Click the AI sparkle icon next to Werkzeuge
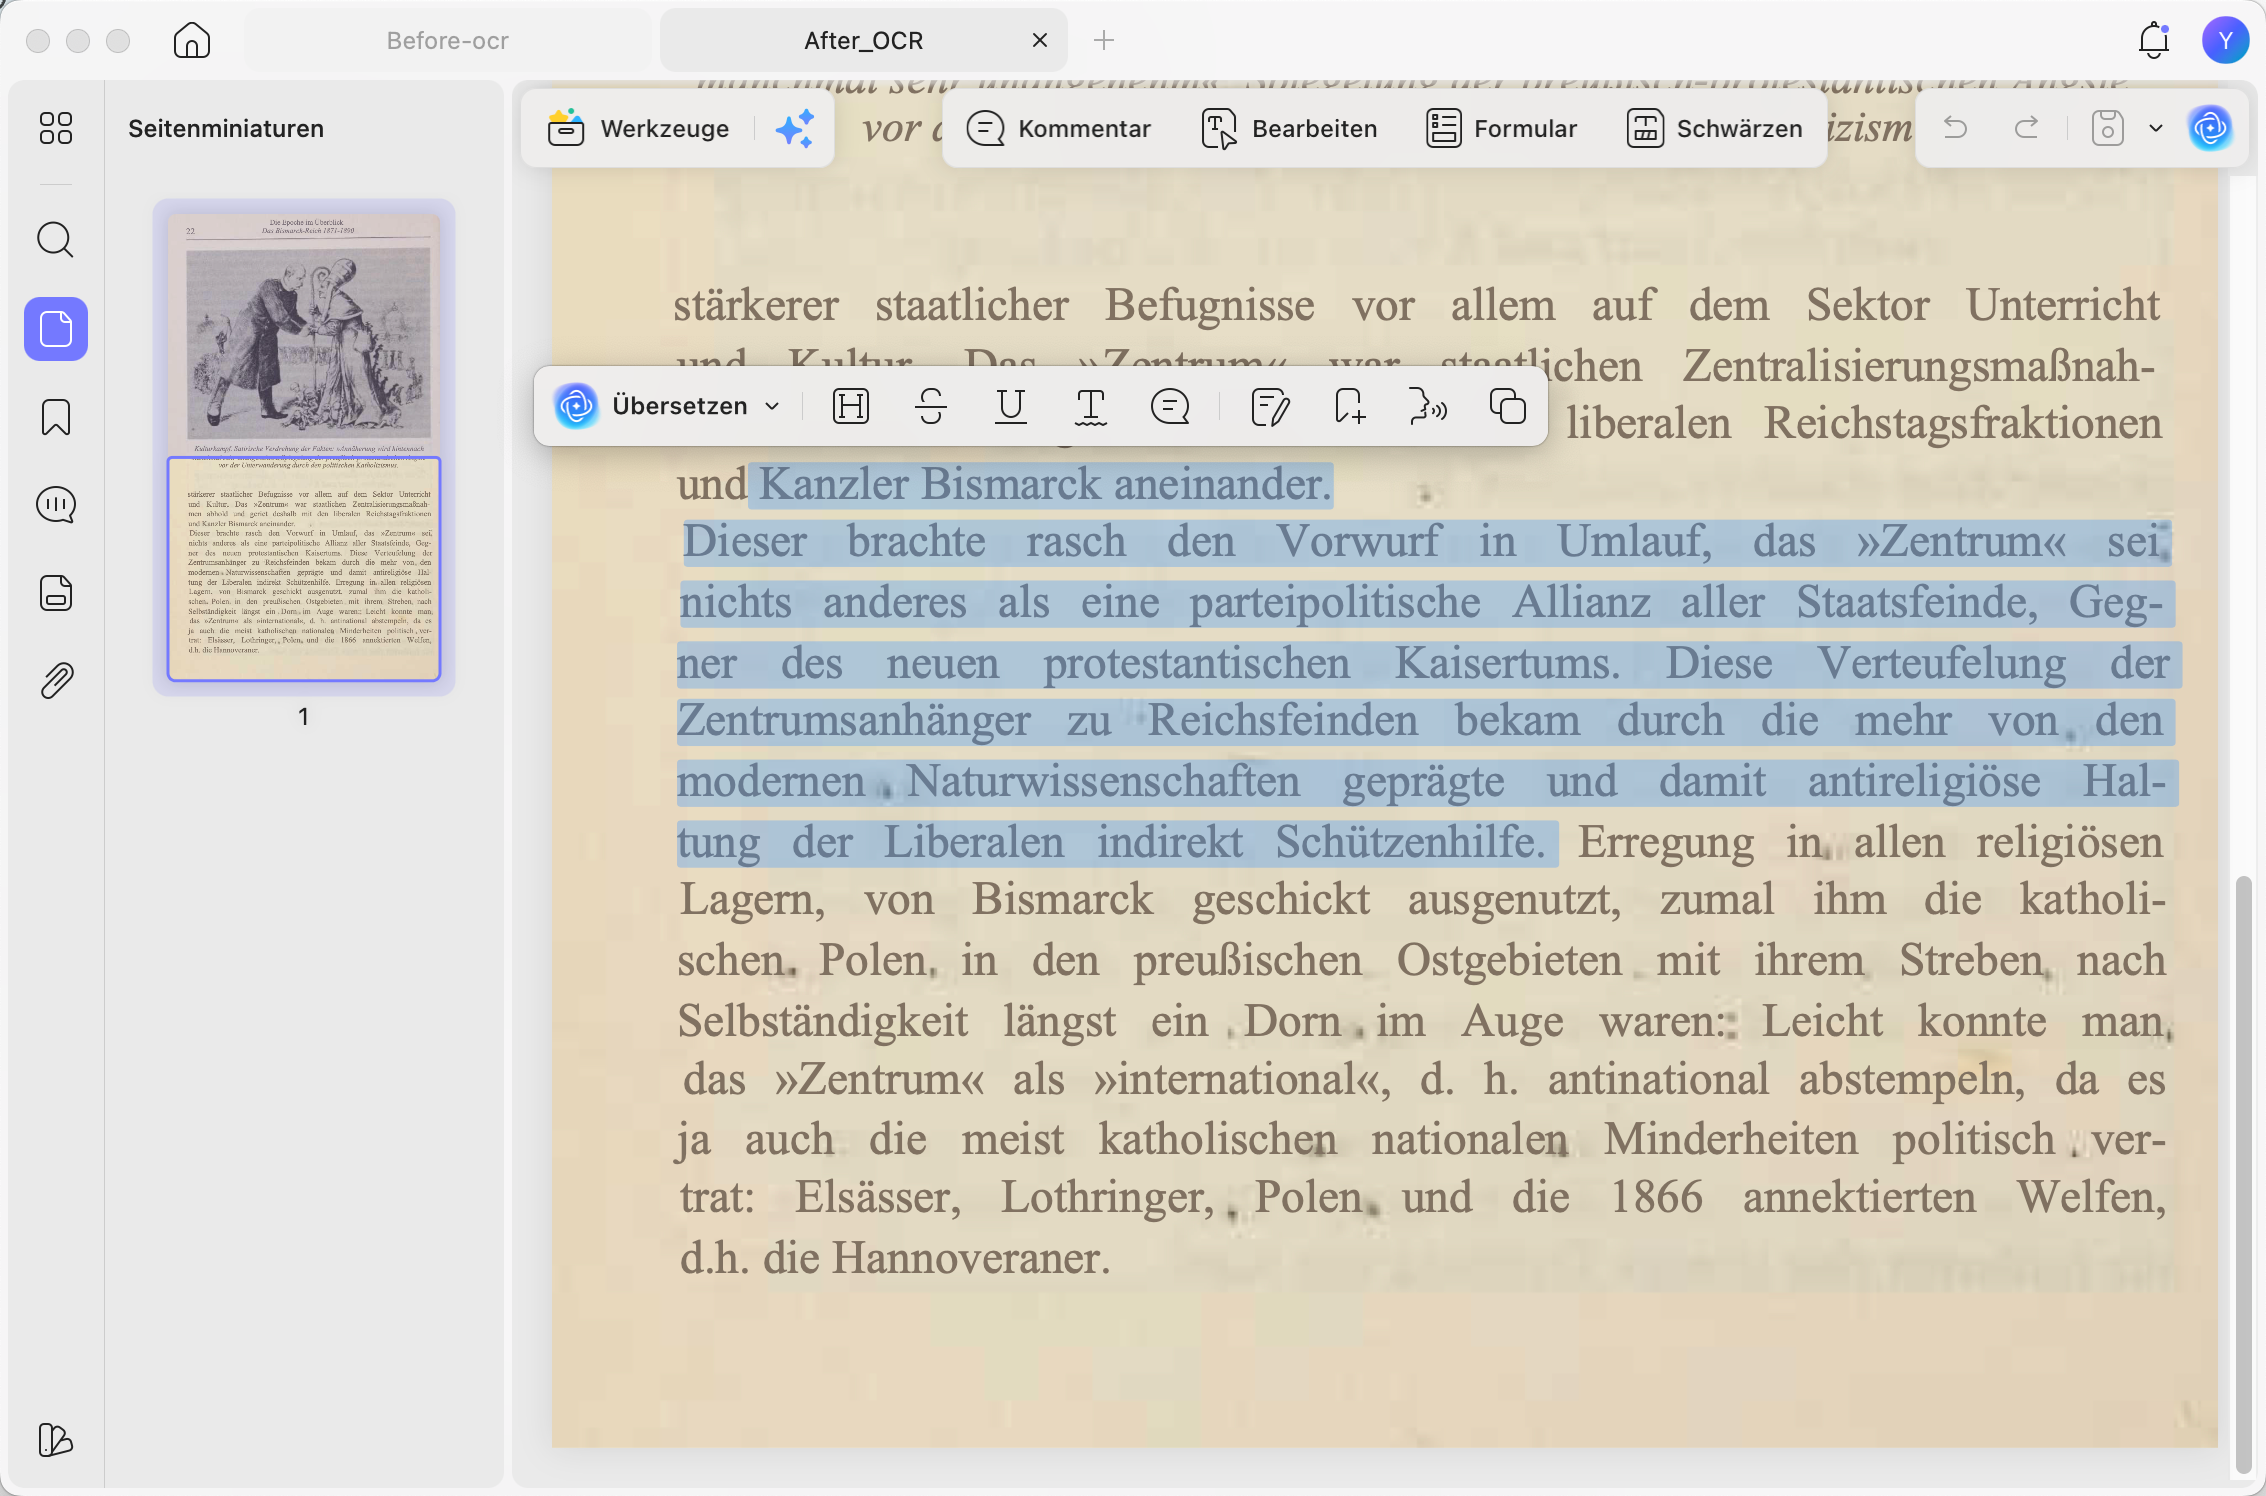Image resolution: width=2266 pixels, height=1496 pixels. [795, 129]
